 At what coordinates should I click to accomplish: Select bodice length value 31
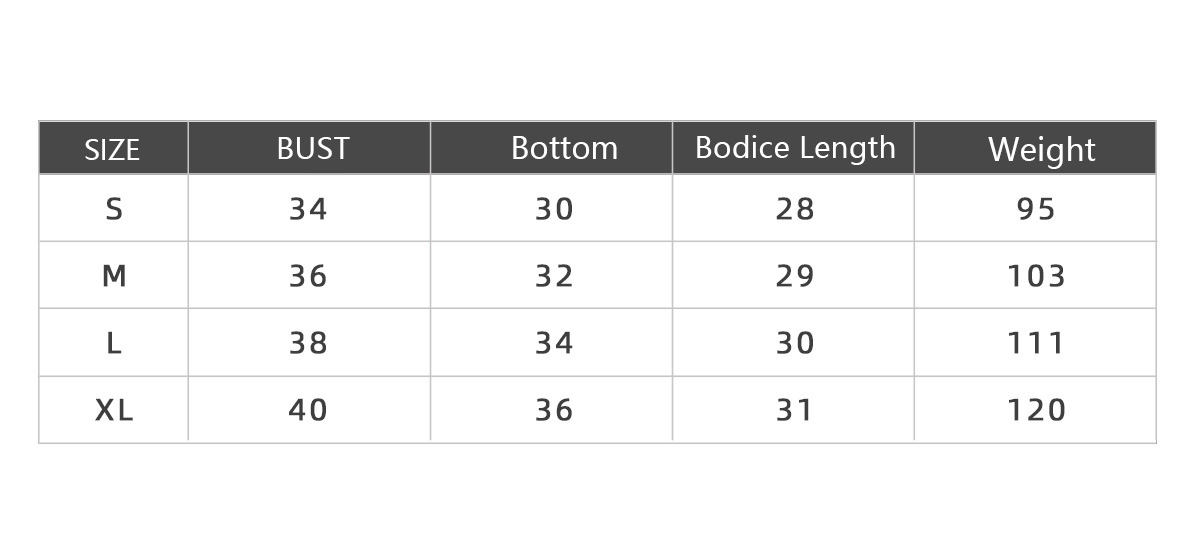pos(795,410)
